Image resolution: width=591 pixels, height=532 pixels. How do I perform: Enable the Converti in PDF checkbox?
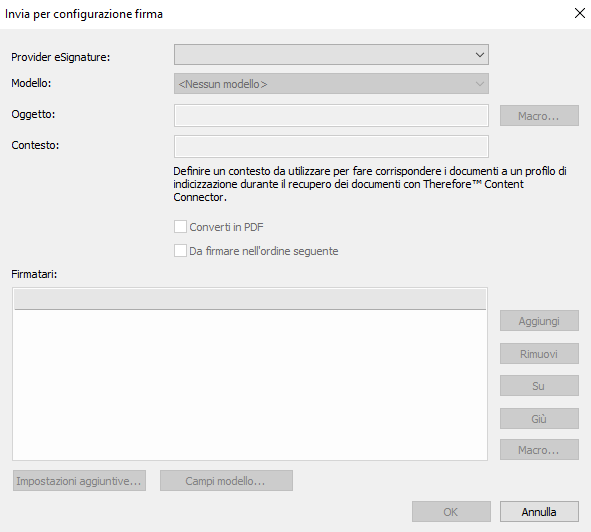point(180,227)
